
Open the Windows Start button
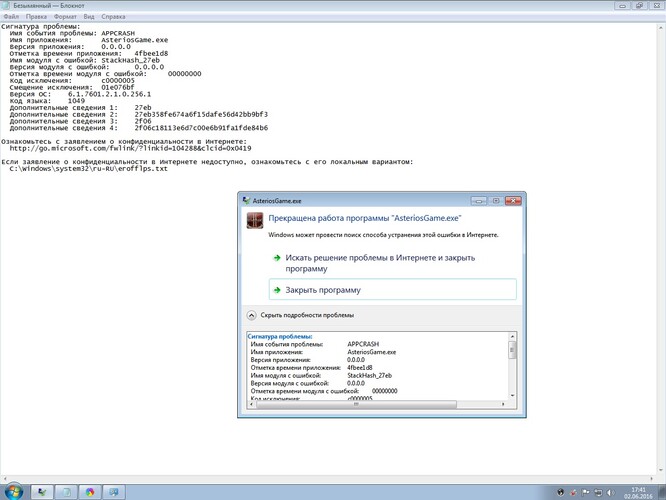pyautogui.click(x=14, y=492)
